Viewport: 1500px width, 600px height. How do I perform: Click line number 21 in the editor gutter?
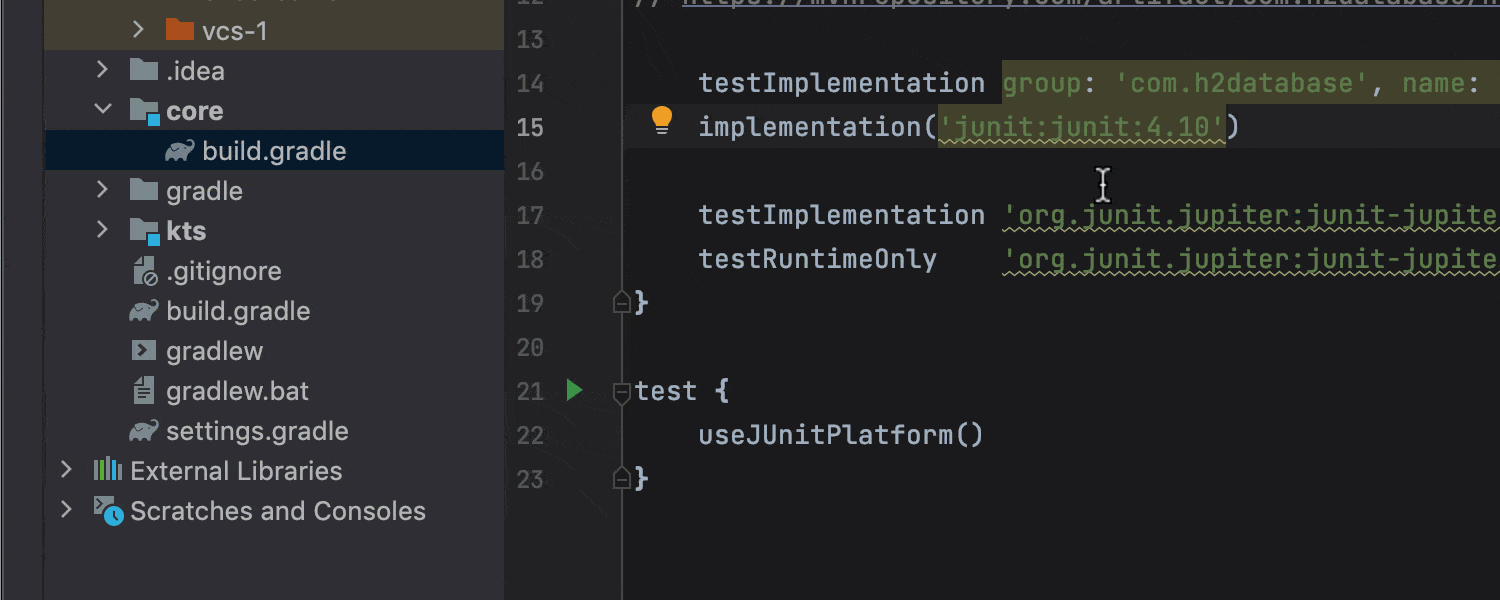(x=530, y=391)
